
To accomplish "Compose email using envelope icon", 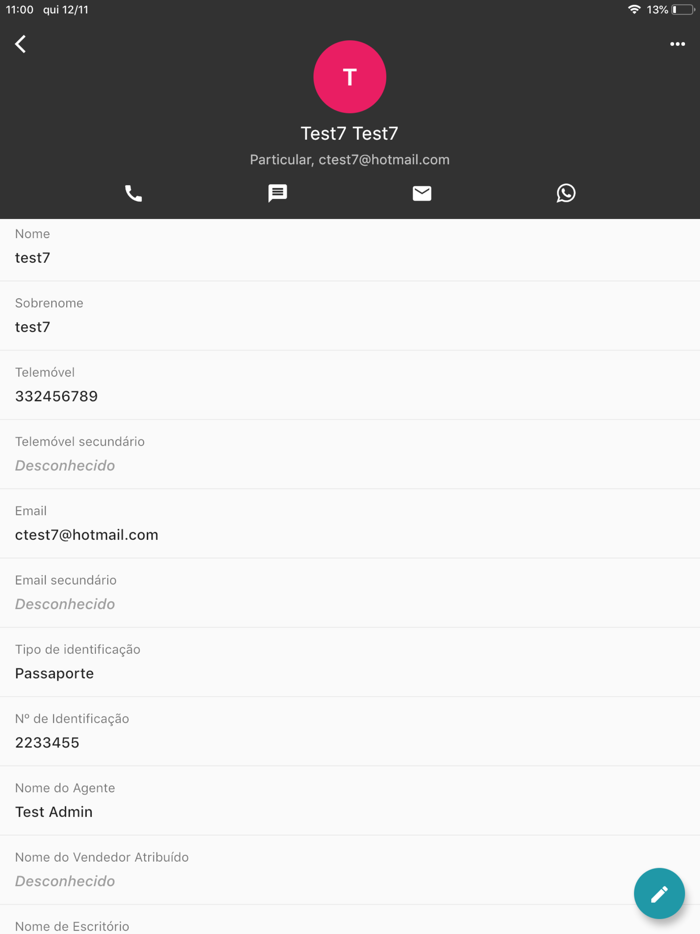I will (x=422, y=193).
